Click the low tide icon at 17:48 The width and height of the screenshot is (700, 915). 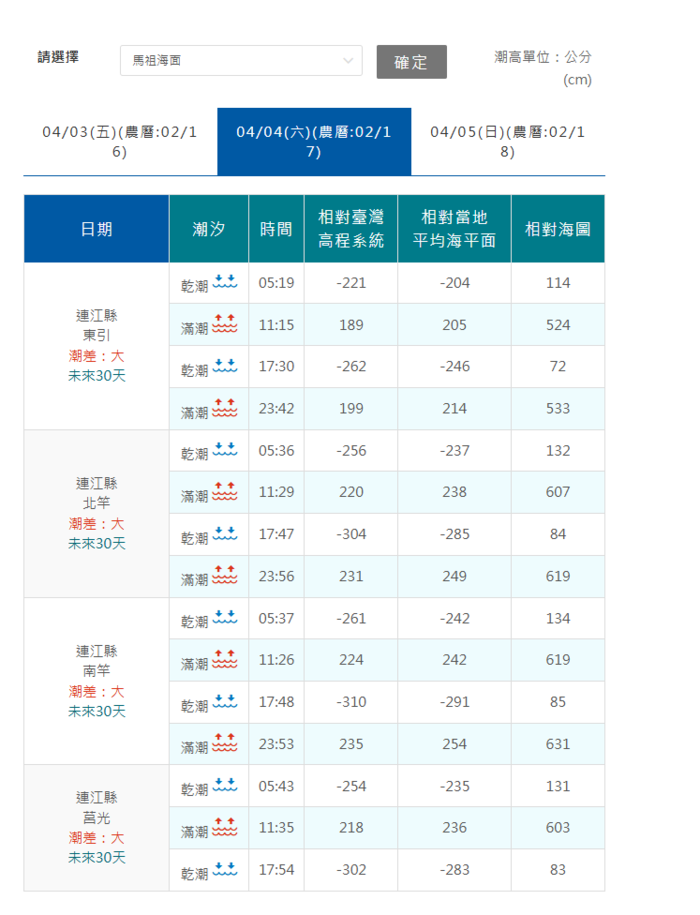coord(225,702)
